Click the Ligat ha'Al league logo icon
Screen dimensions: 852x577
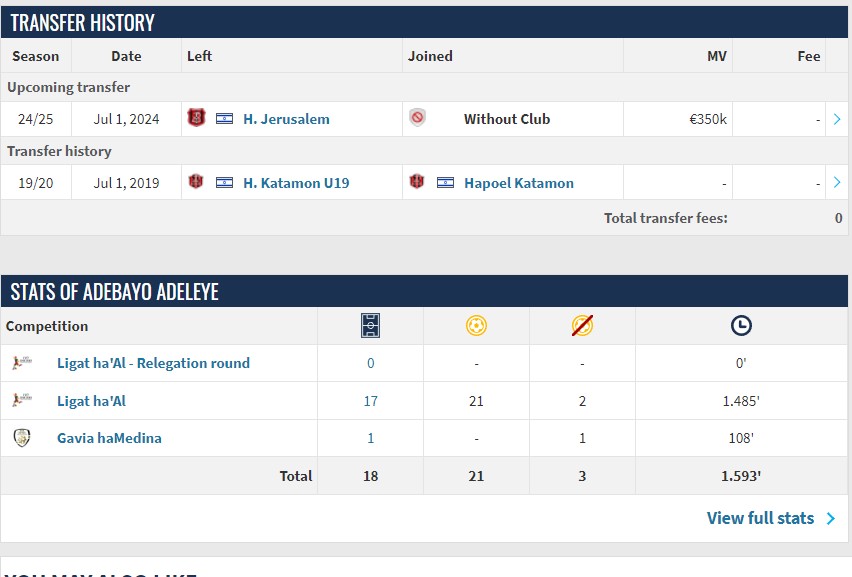coord(22,400)
